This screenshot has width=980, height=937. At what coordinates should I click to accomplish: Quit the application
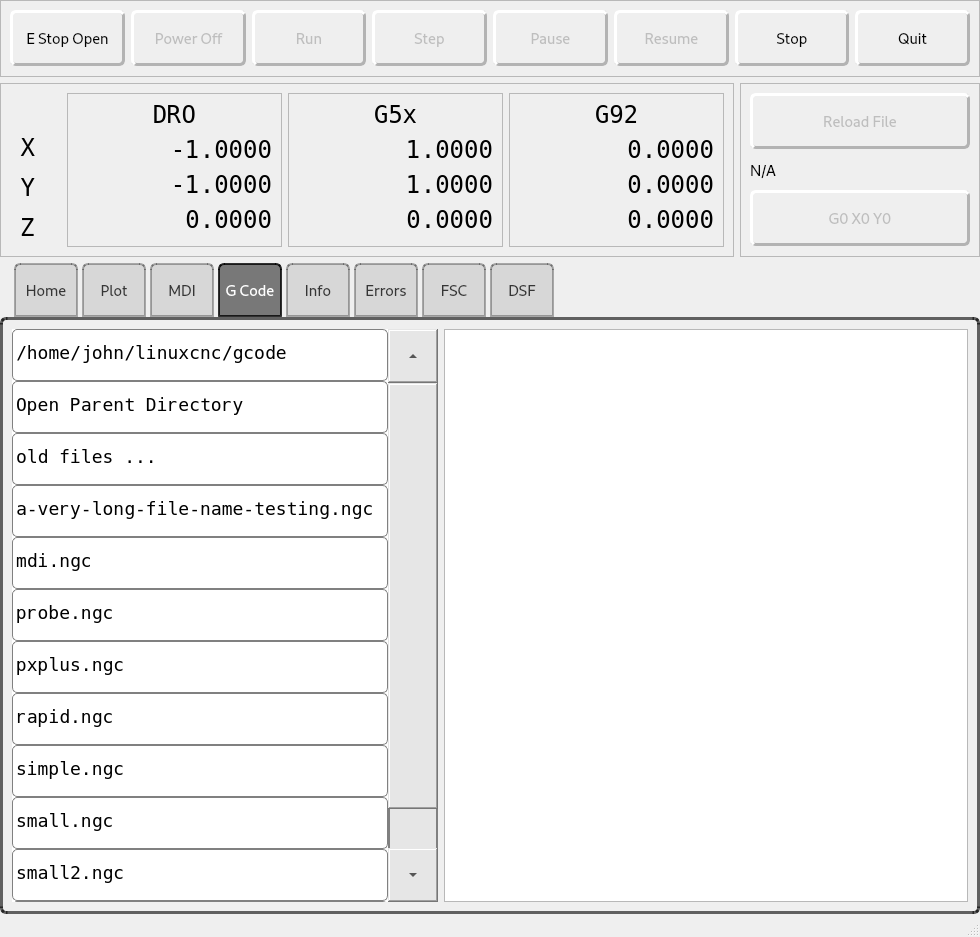[x=912, y=39]
